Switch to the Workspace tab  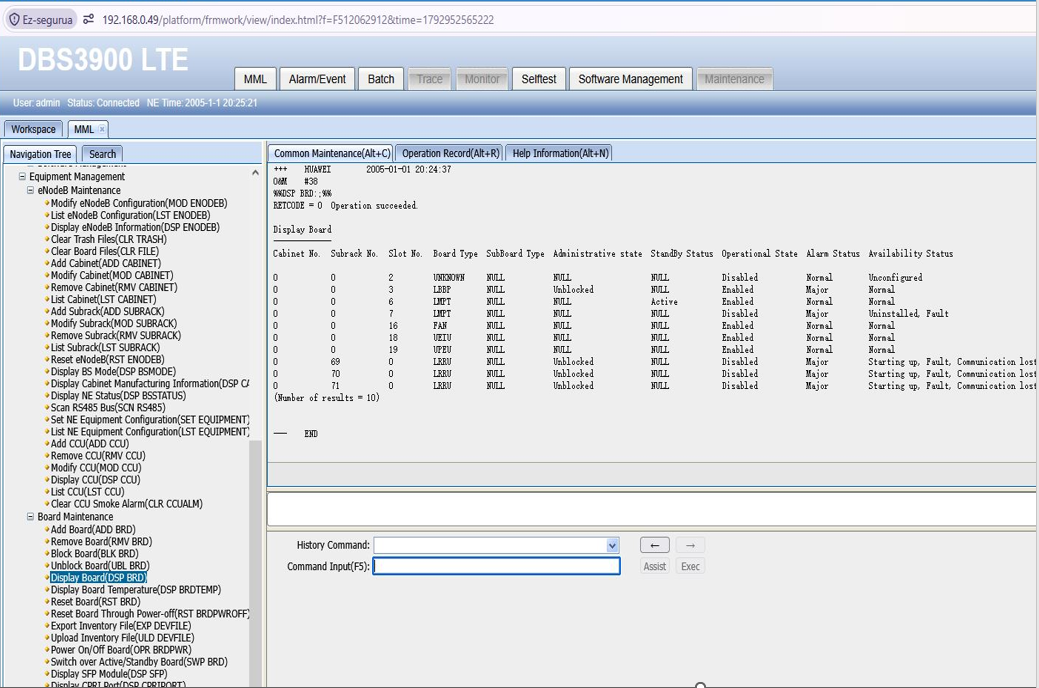tap(33, 129)
